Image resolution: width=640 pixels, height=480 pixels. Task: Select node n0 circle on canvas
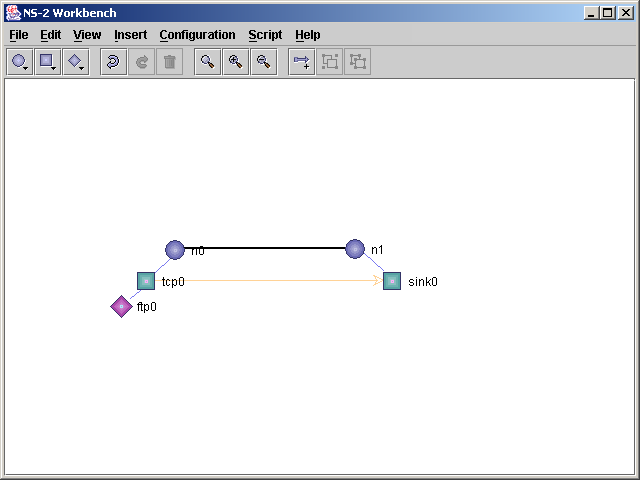coord(175,250)
